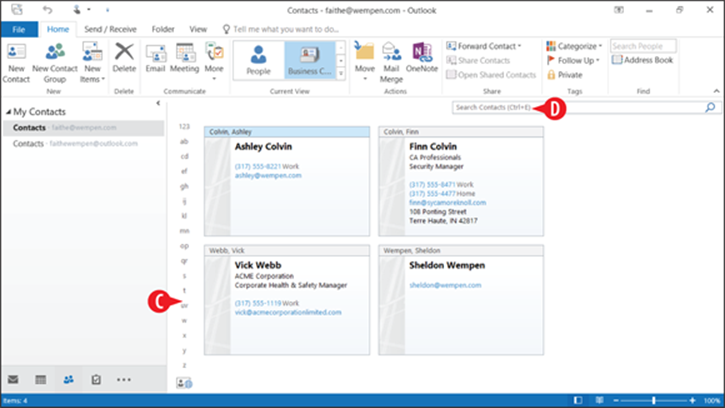Open the Follow Up dropdown
The height and width of the screenshot is (408, 725).
(573, 61)
